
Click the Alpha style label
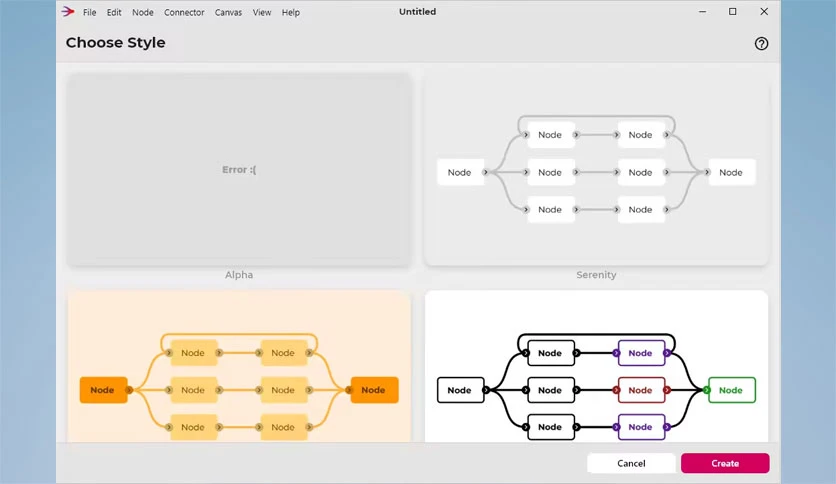click(239, 275)
